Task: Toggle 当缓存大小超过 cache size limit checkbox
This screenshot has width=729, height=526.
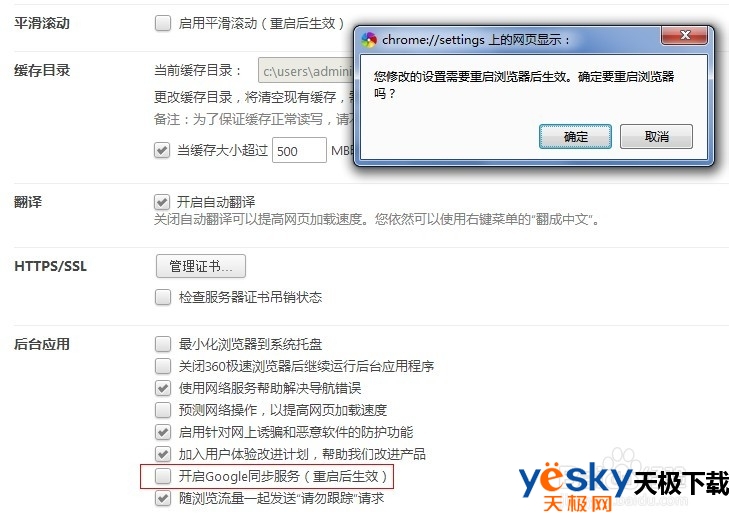Action: [162, 150]
